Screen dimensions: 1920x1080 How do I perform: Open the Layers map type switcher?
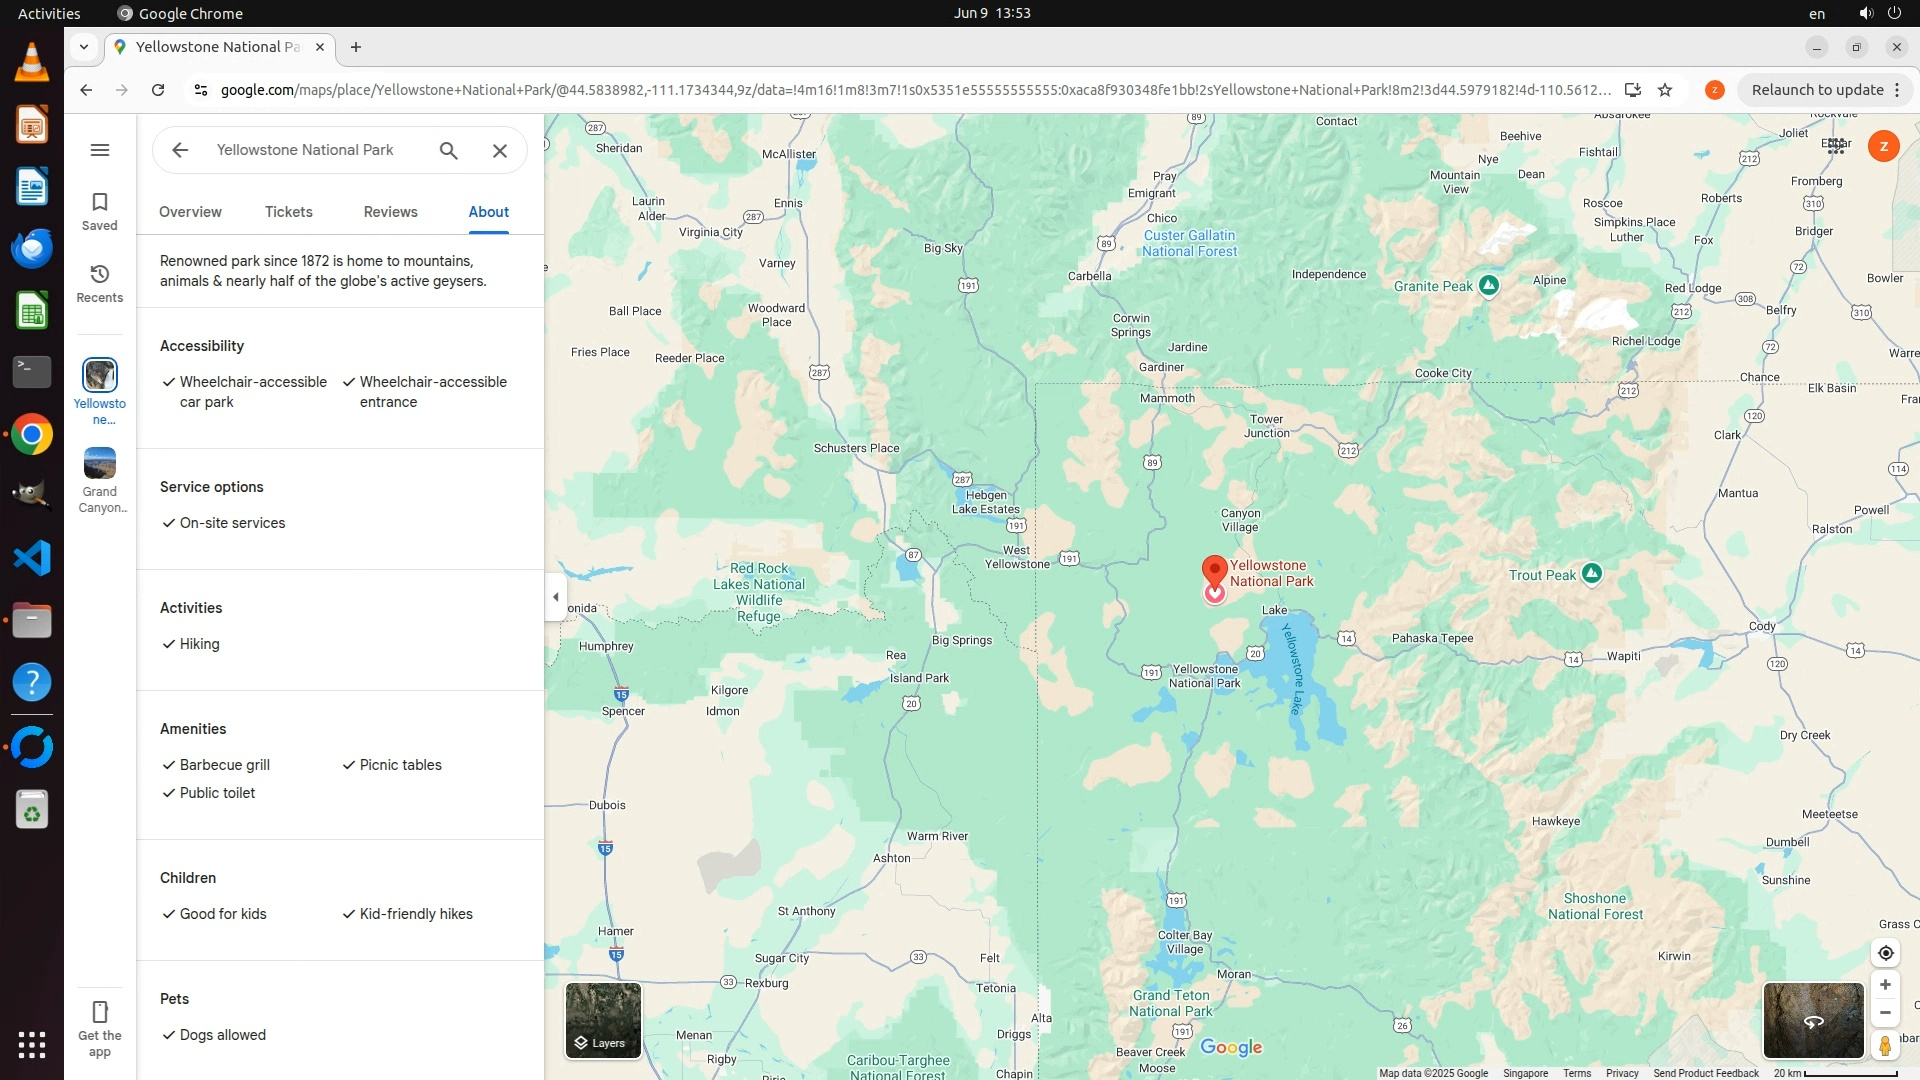pyautogui.click(x=603, y=1020)
